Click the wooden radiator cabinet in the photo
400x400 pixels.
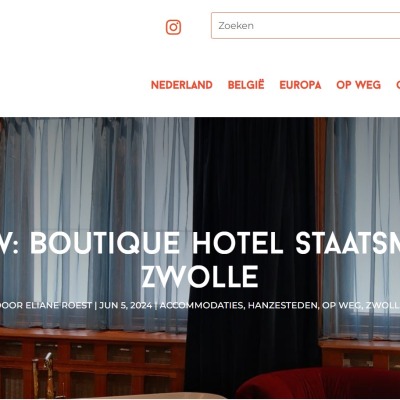click(x=93, y=362)
